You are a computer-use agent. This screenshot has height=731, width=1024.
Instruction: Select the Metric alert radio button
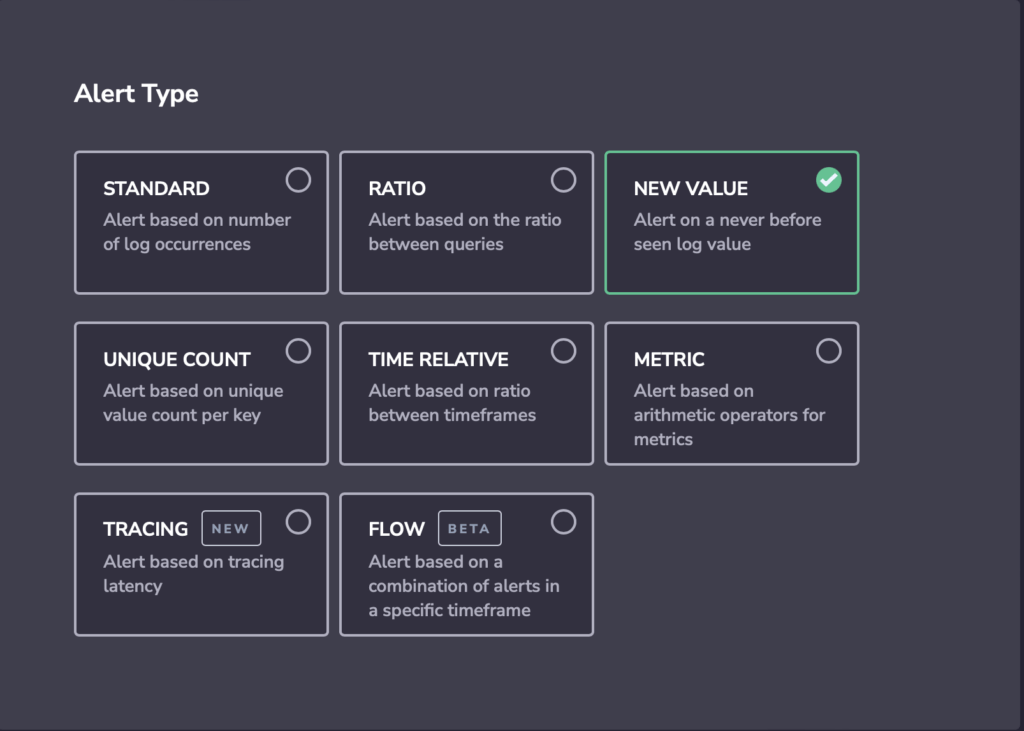829,351
